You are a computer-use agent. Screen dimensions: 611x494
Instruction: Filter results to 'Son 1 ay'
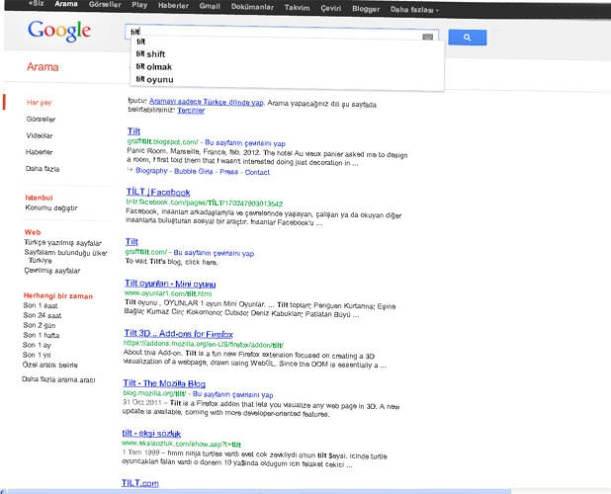point(37,345)
